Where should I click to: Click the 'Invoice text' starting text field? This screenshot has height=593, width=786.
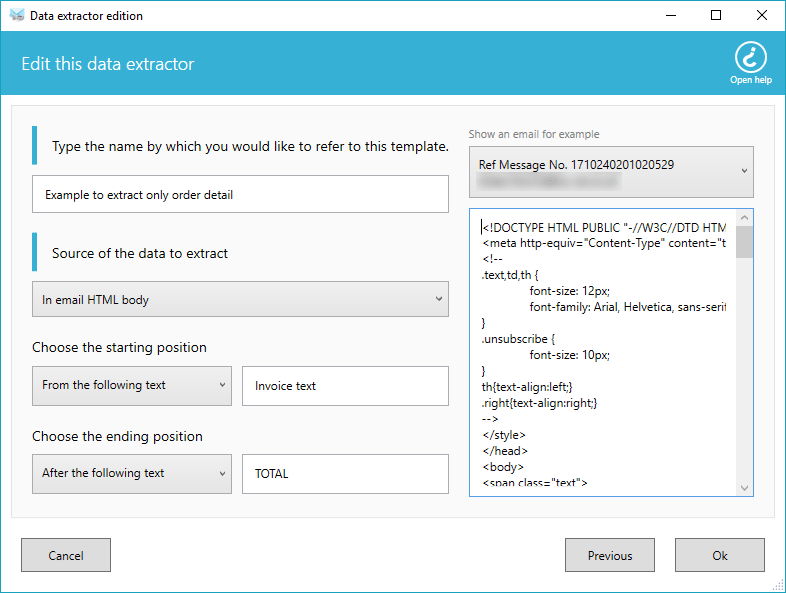tap(345, 385)
